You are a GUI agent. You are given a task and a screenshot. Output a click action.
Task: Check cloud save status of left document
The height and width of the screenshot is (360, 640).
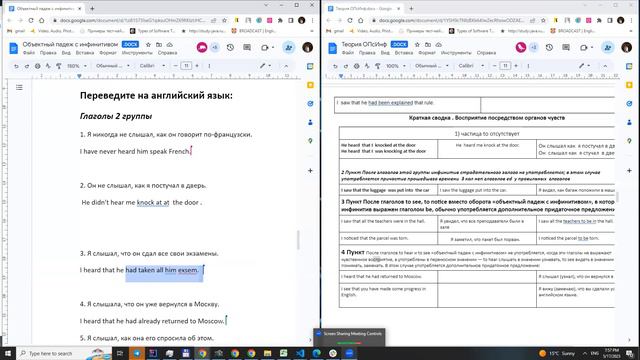[x=169, y=44]
